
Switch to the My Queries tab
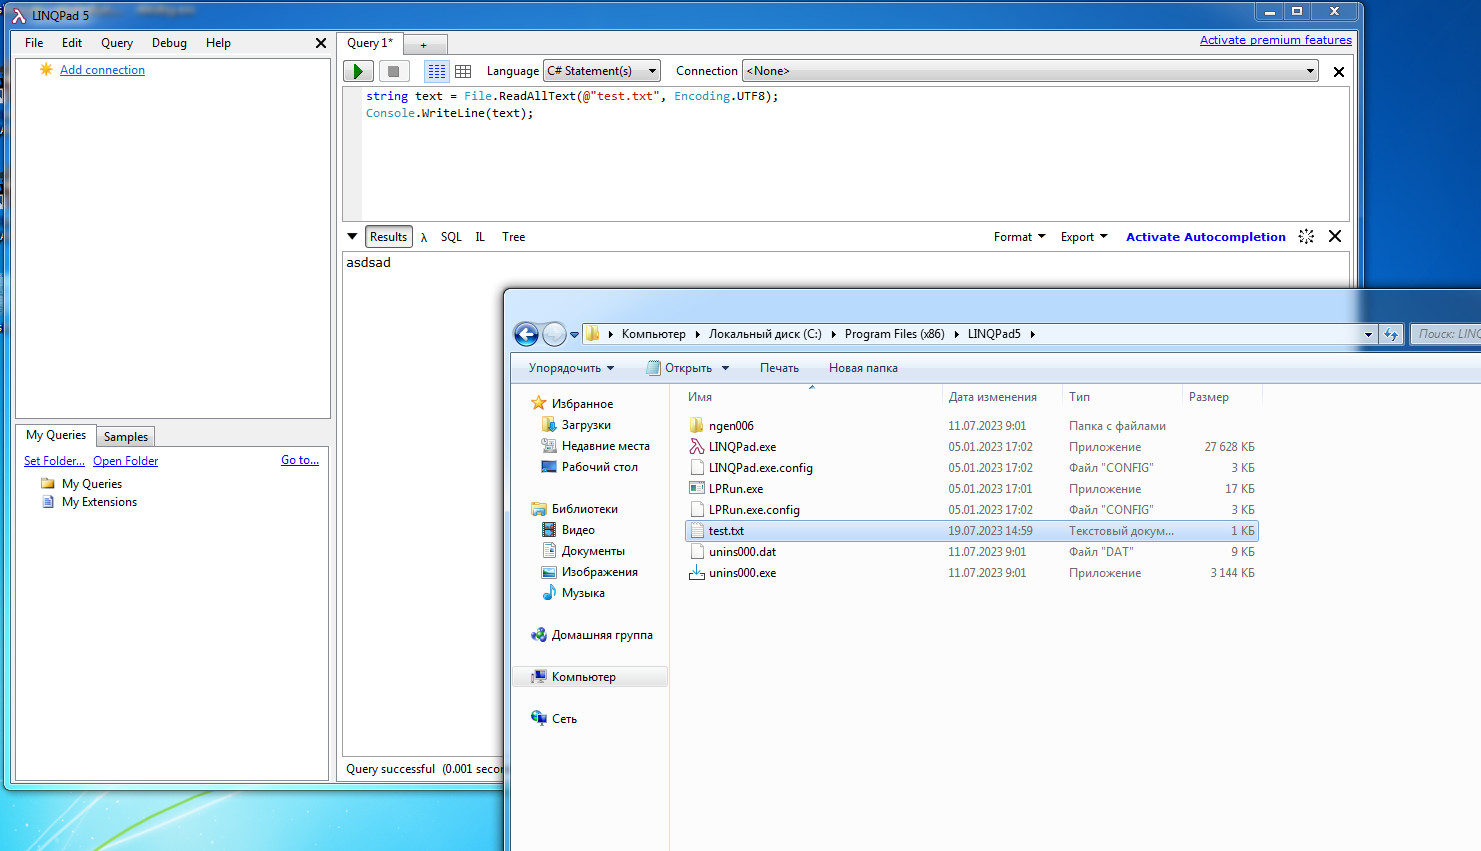click(x=56, y=435)
